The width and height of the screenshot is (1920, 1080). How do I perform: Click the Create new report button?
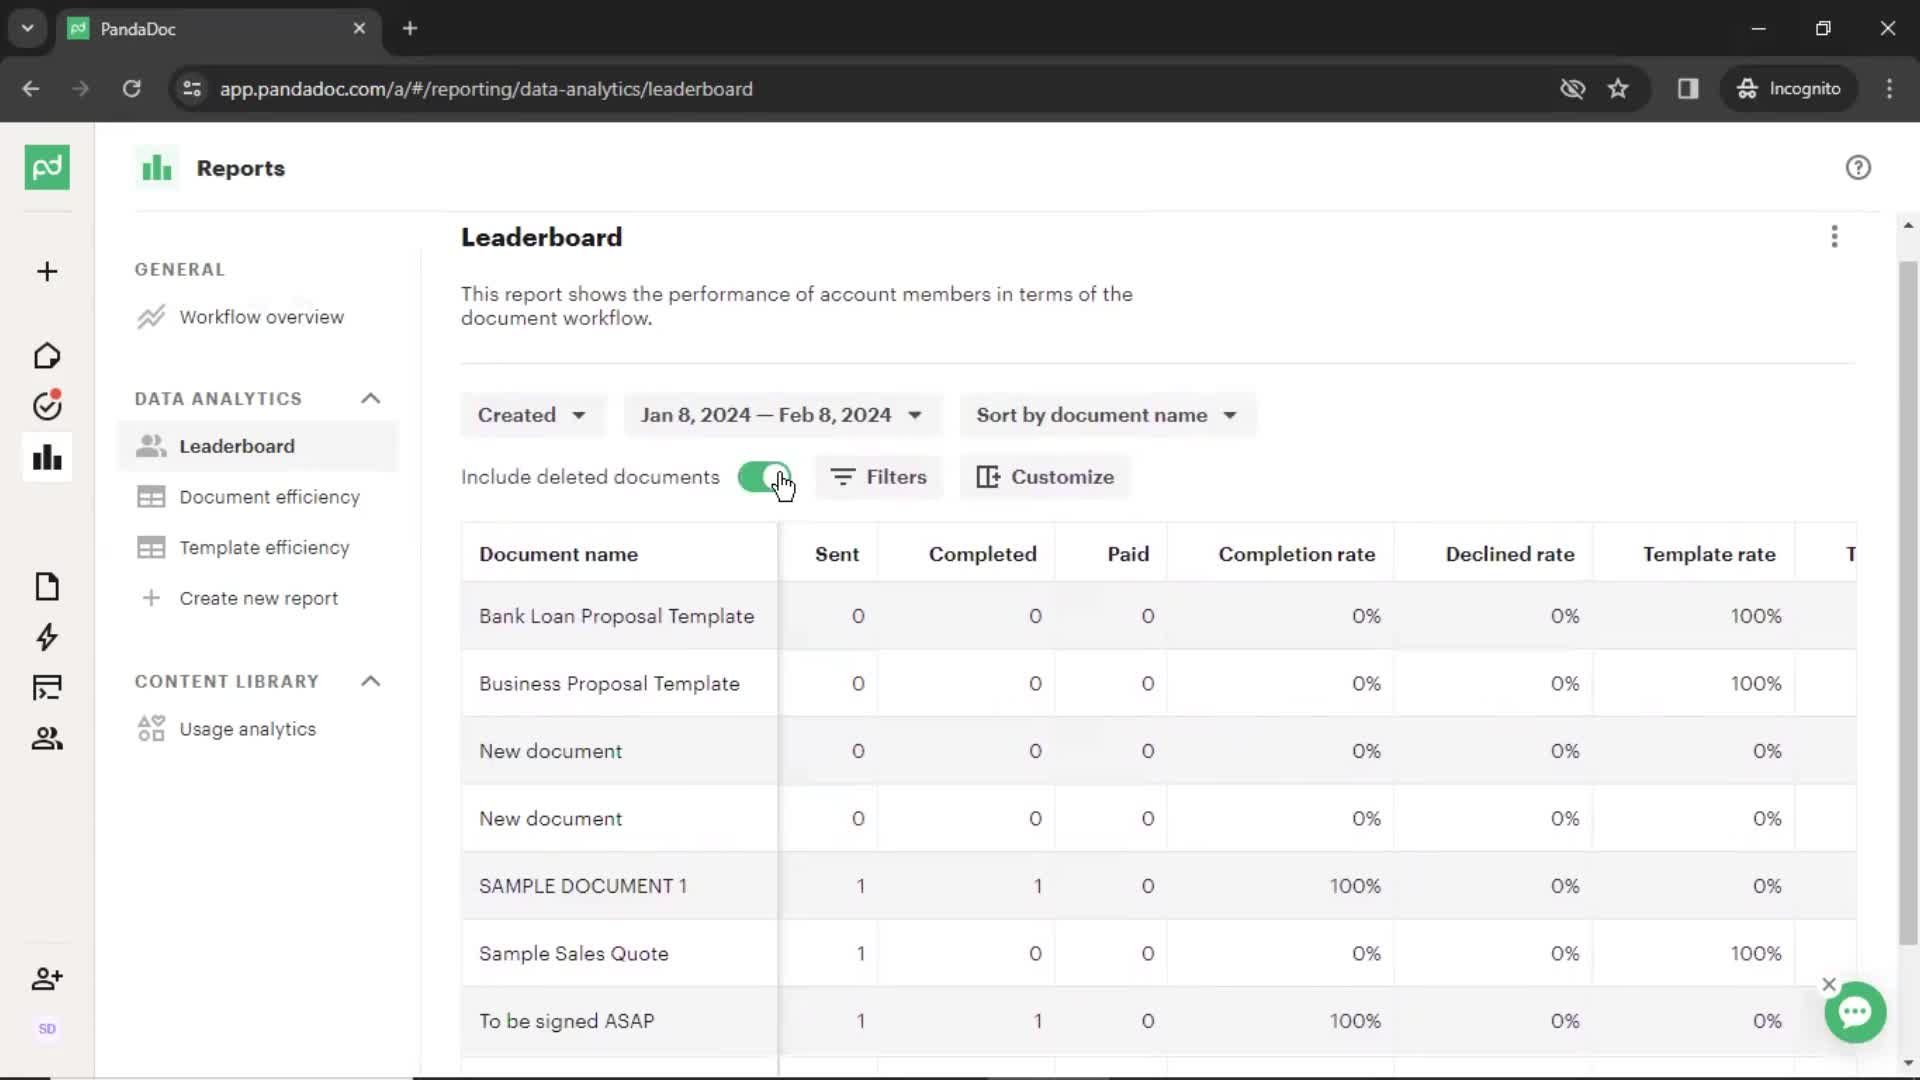tap(258, 597)
